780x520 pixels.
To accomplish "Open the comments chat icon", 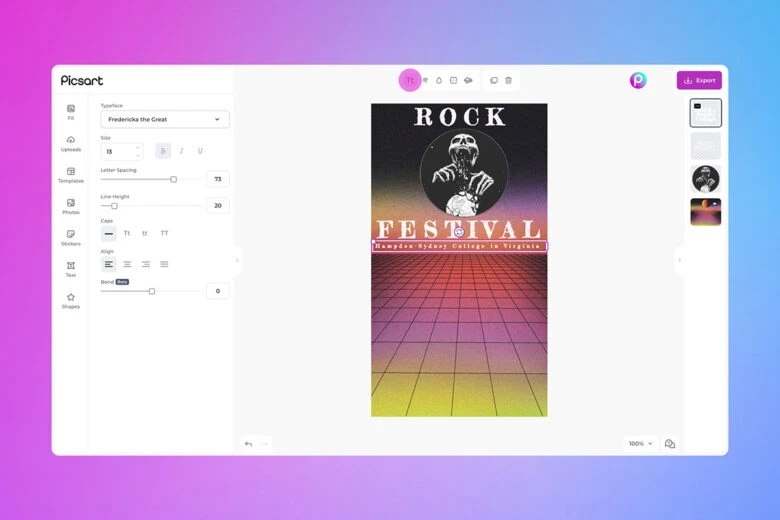I will pos(670,443).
